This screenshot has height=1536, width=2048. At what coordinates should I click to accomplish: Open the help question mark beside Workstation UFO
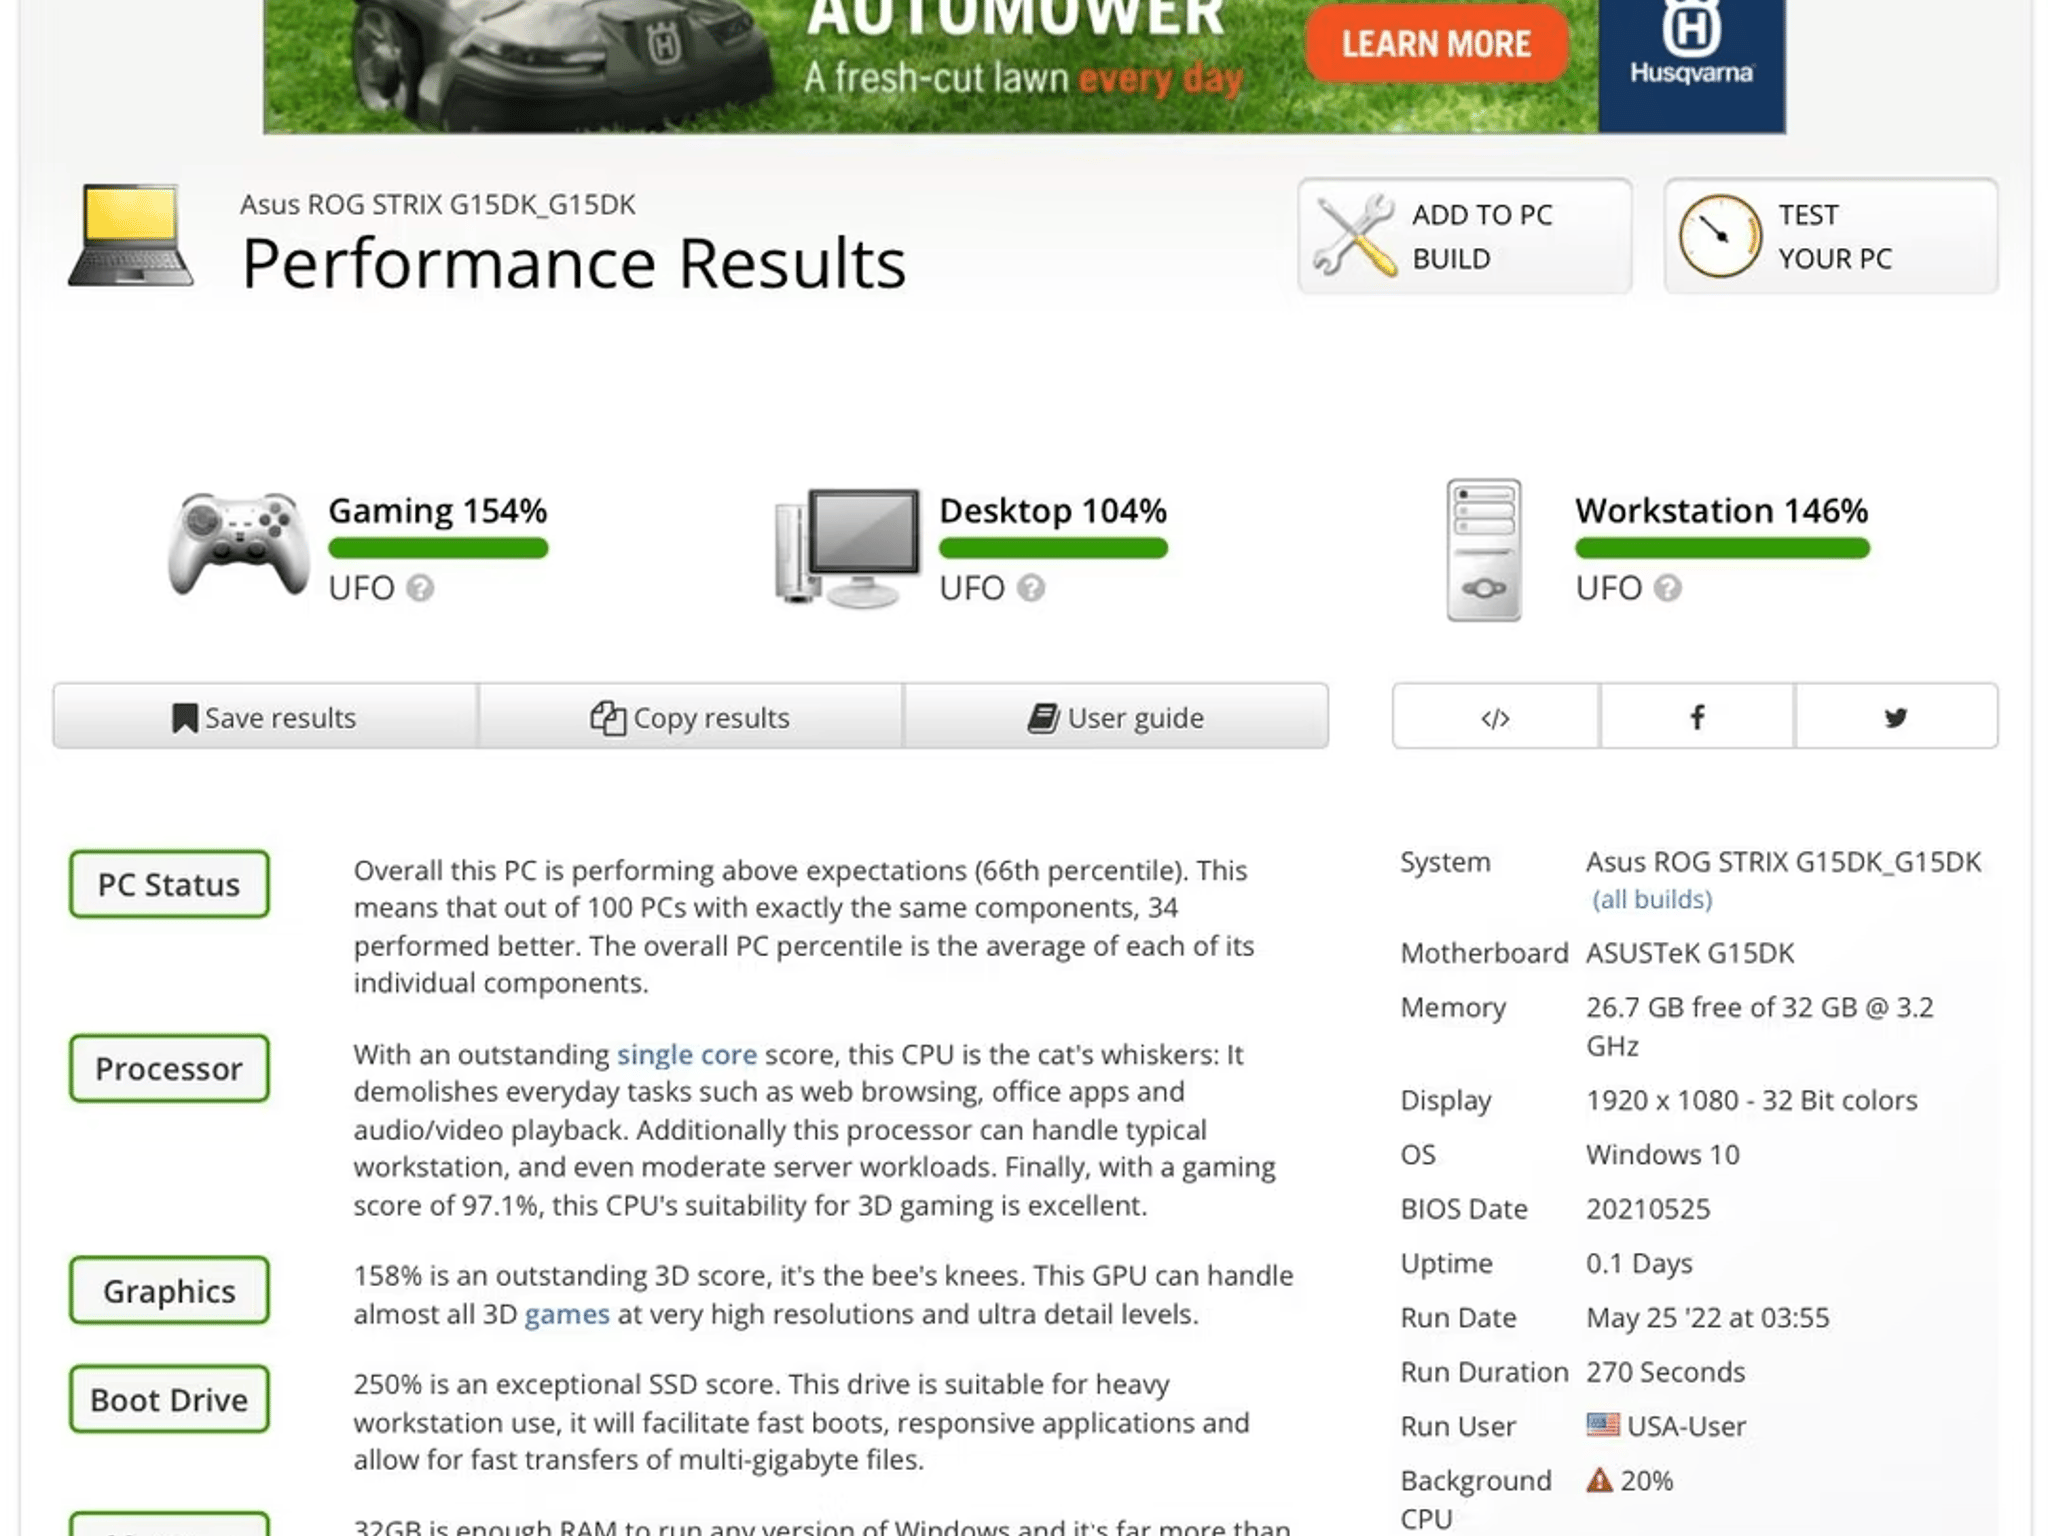[x=1667, y=588]
